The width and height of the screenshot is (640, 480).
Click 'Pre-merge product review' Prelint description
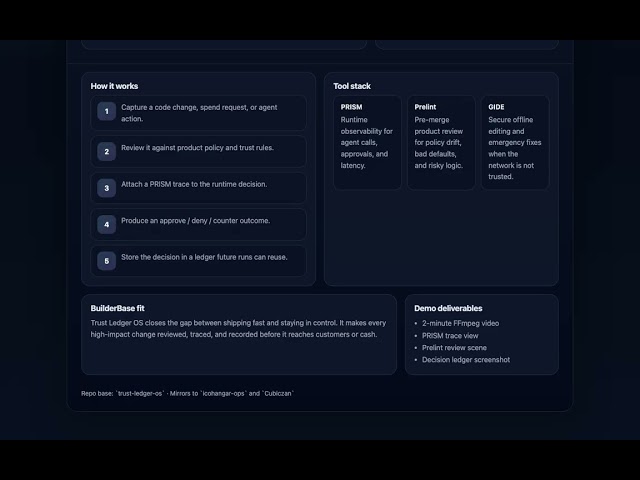point(439,142)
